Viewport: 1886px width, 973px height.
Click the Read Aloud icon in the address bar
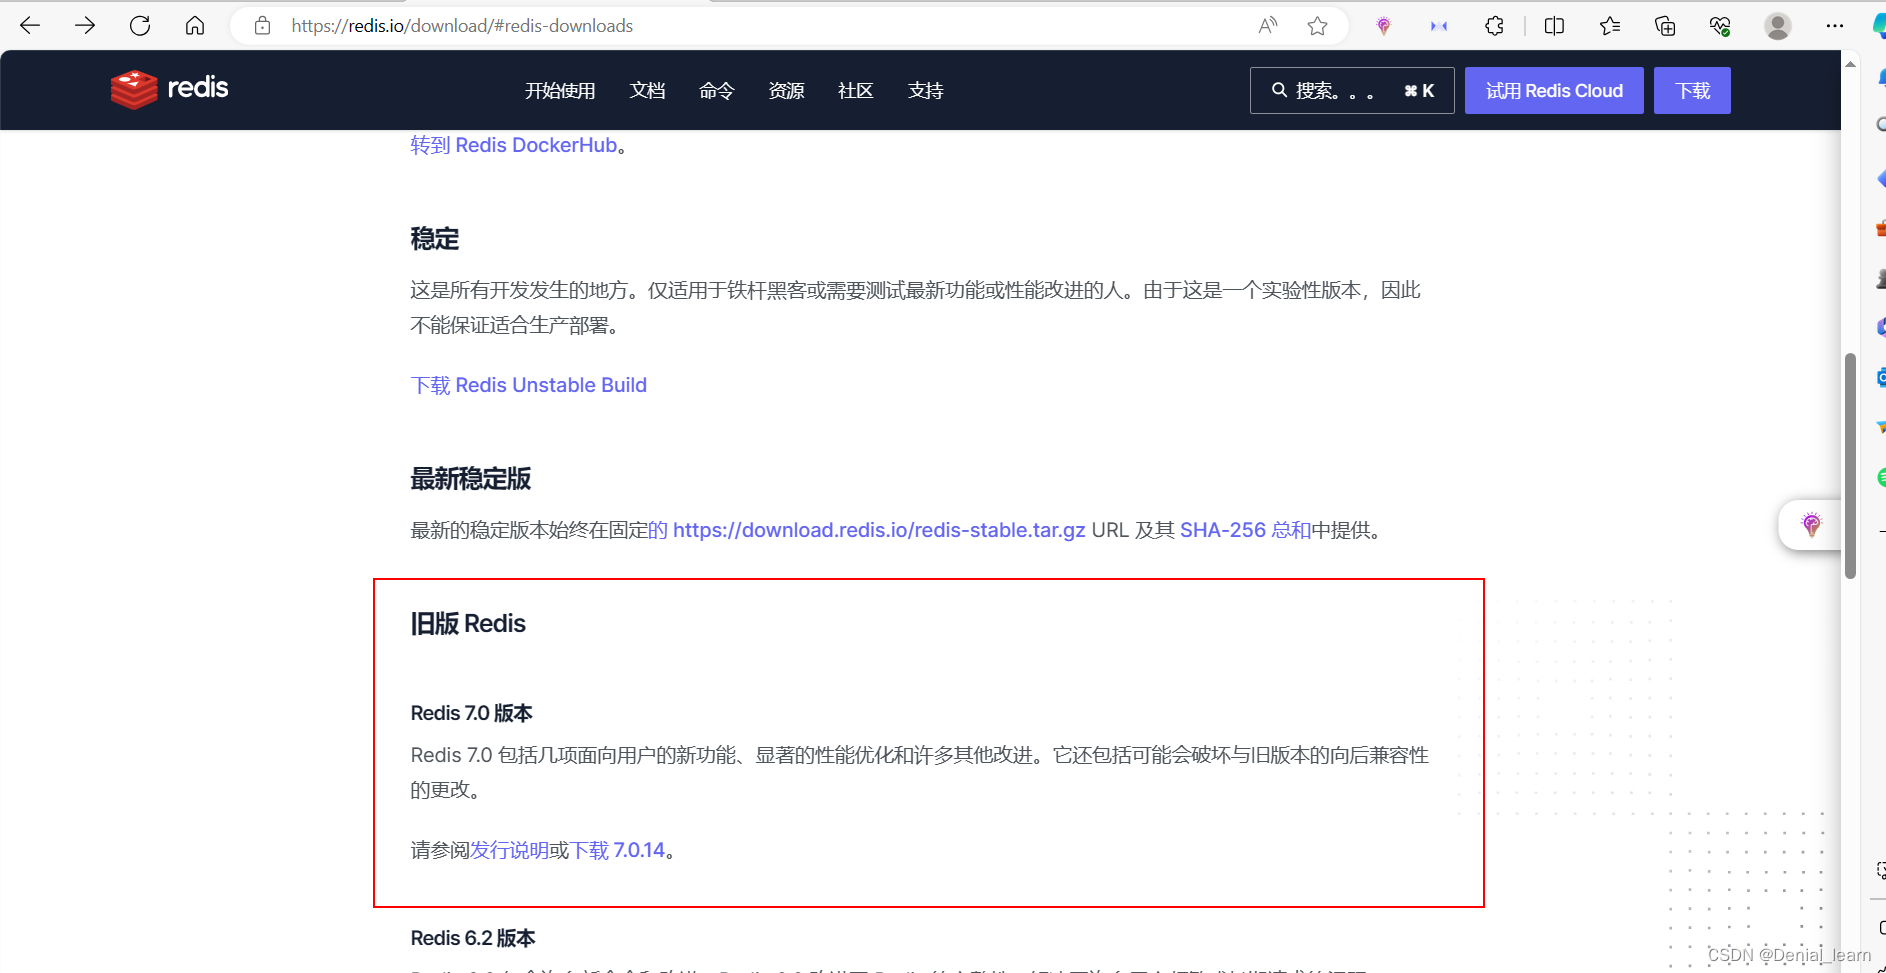(x=1268, y=26)
